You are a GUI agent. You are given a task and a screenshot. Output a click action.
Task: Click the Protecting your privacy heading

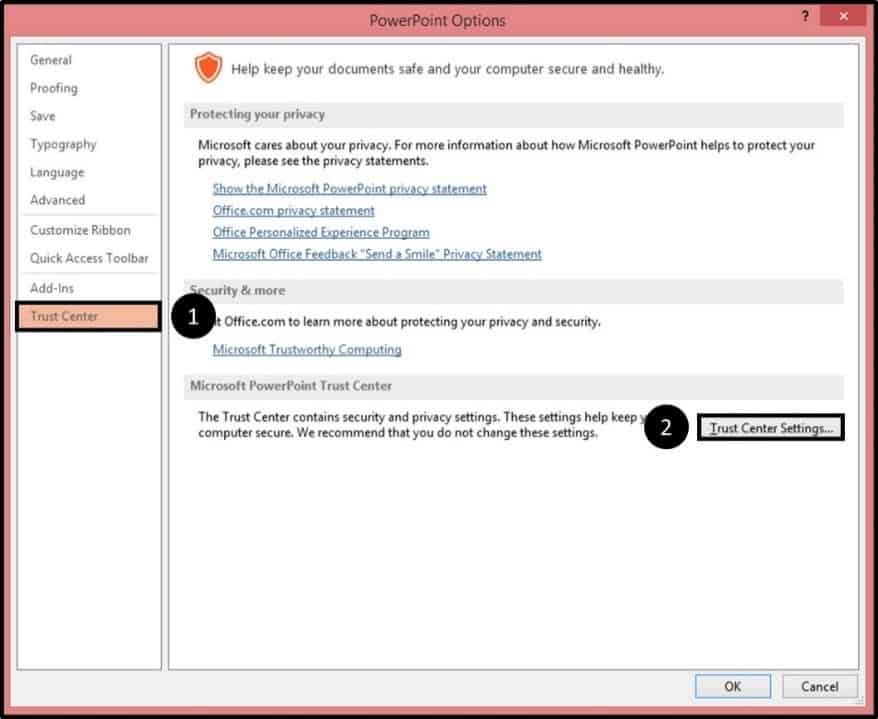pyautogui.click(x=257, y=114)
